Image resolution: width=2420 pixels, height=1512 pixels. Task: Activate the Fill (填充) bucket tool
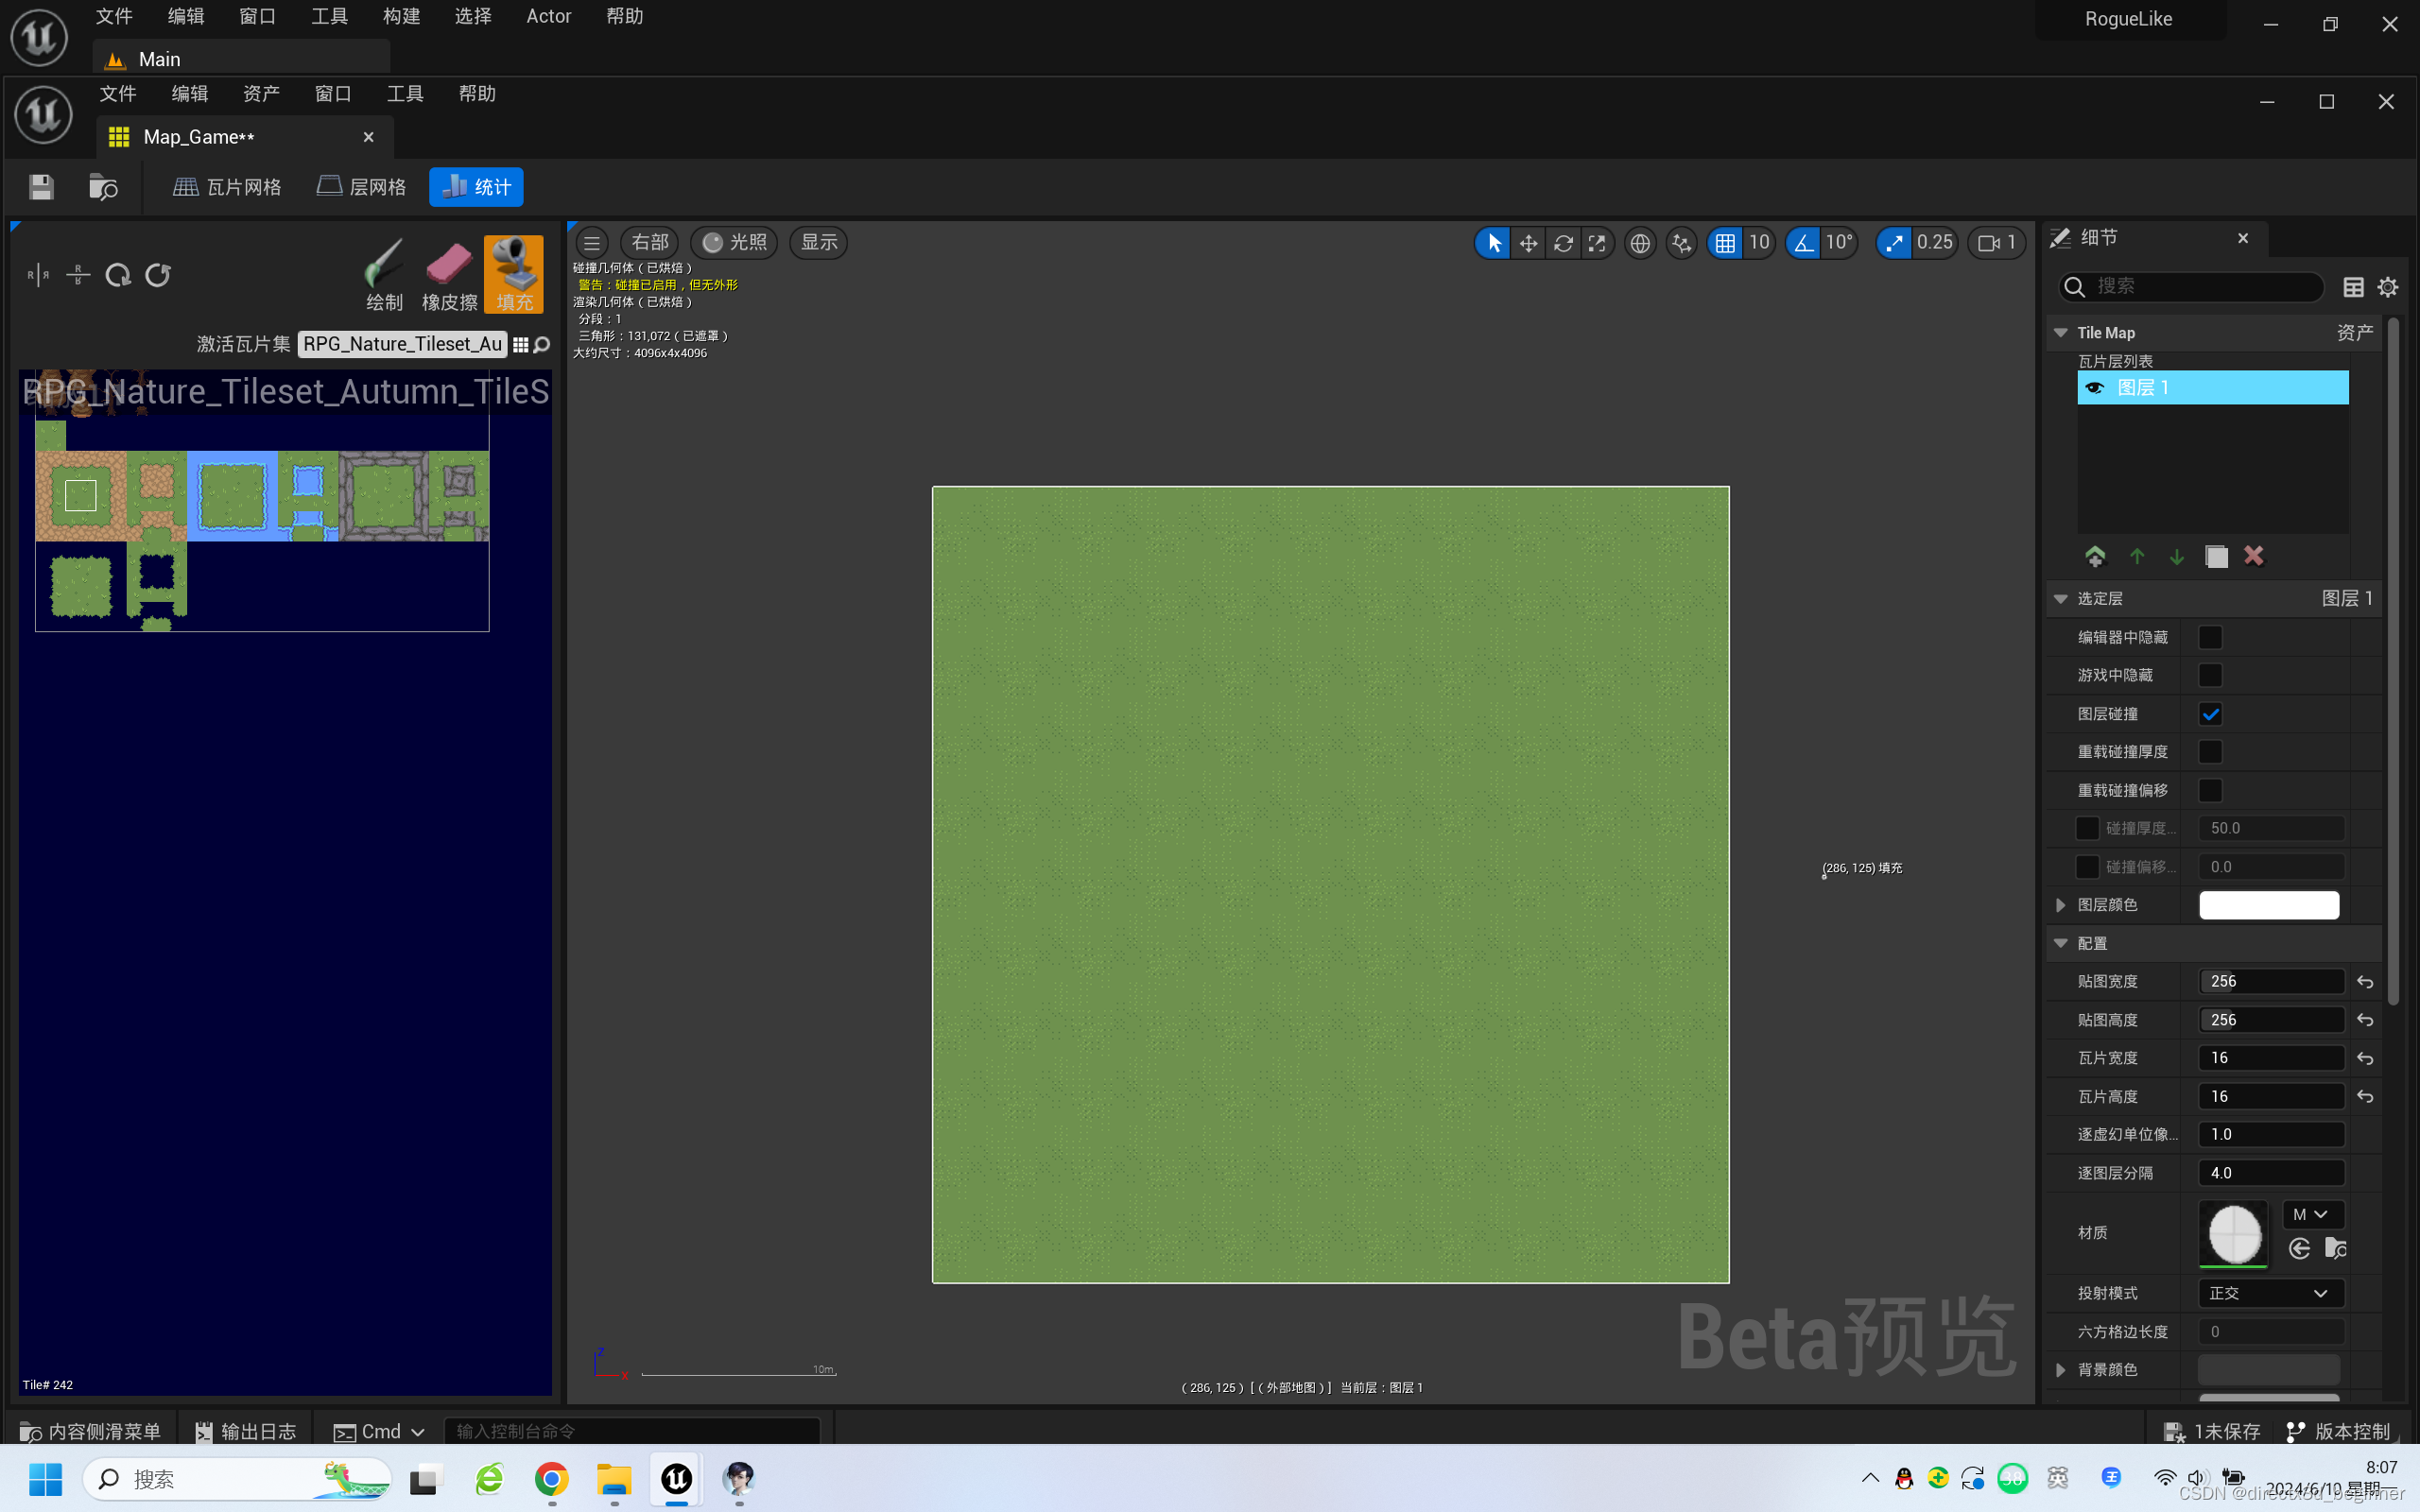click(514, 274)
